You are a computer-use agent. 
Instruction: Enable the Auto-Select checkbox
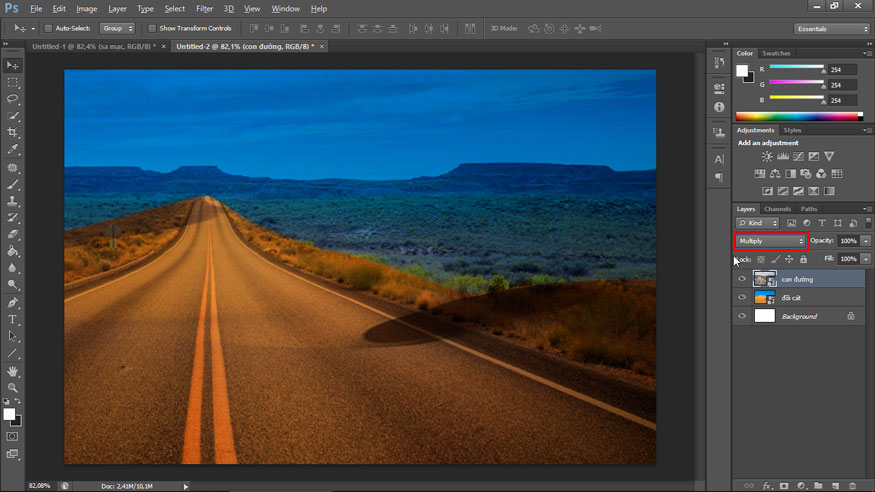(49, 28)
